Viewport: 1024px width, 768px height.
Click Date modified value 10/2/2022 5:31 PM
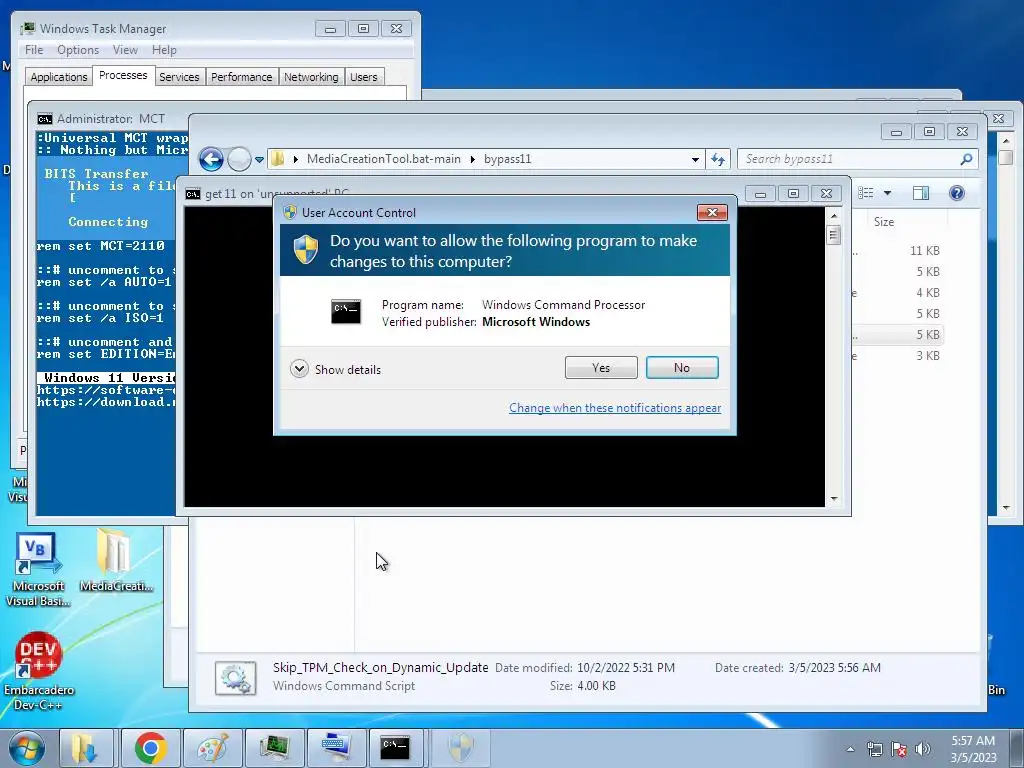626,667
